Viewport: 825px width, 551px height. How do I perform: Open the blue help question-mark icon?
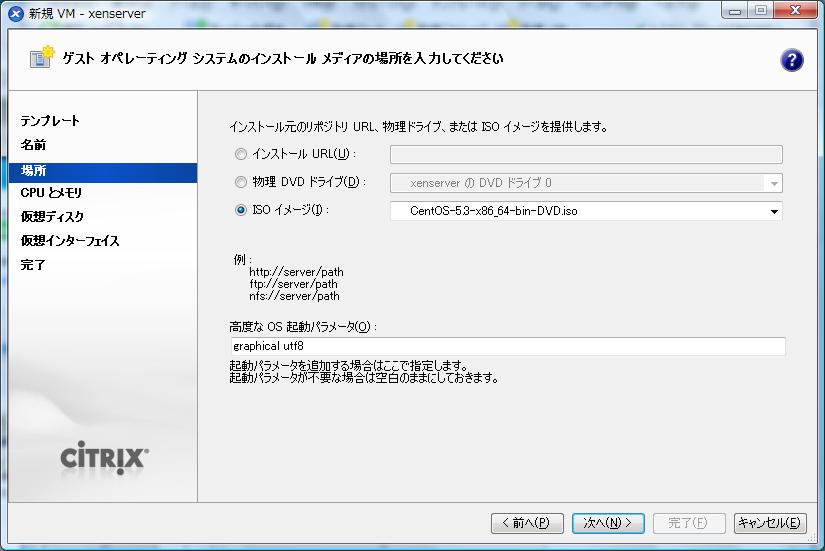pyautogui.click(x=791, y=60)
